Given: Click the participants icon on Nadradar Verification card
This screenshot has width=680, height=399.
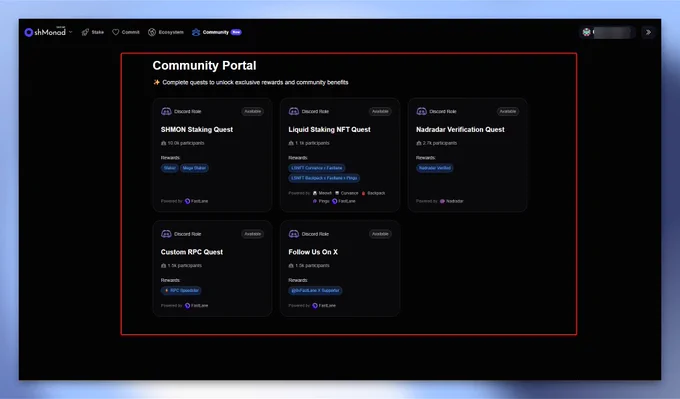Looking at the screenshot, I should (x=419, y=143).
